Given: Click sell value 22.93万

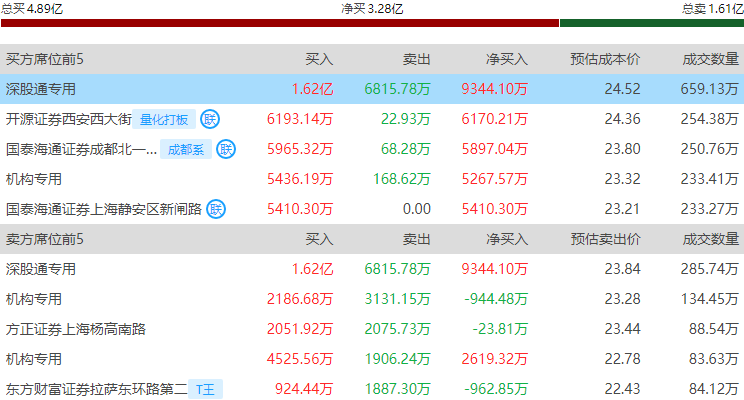Looking at the screenshot, I should [x=406, y=119].
